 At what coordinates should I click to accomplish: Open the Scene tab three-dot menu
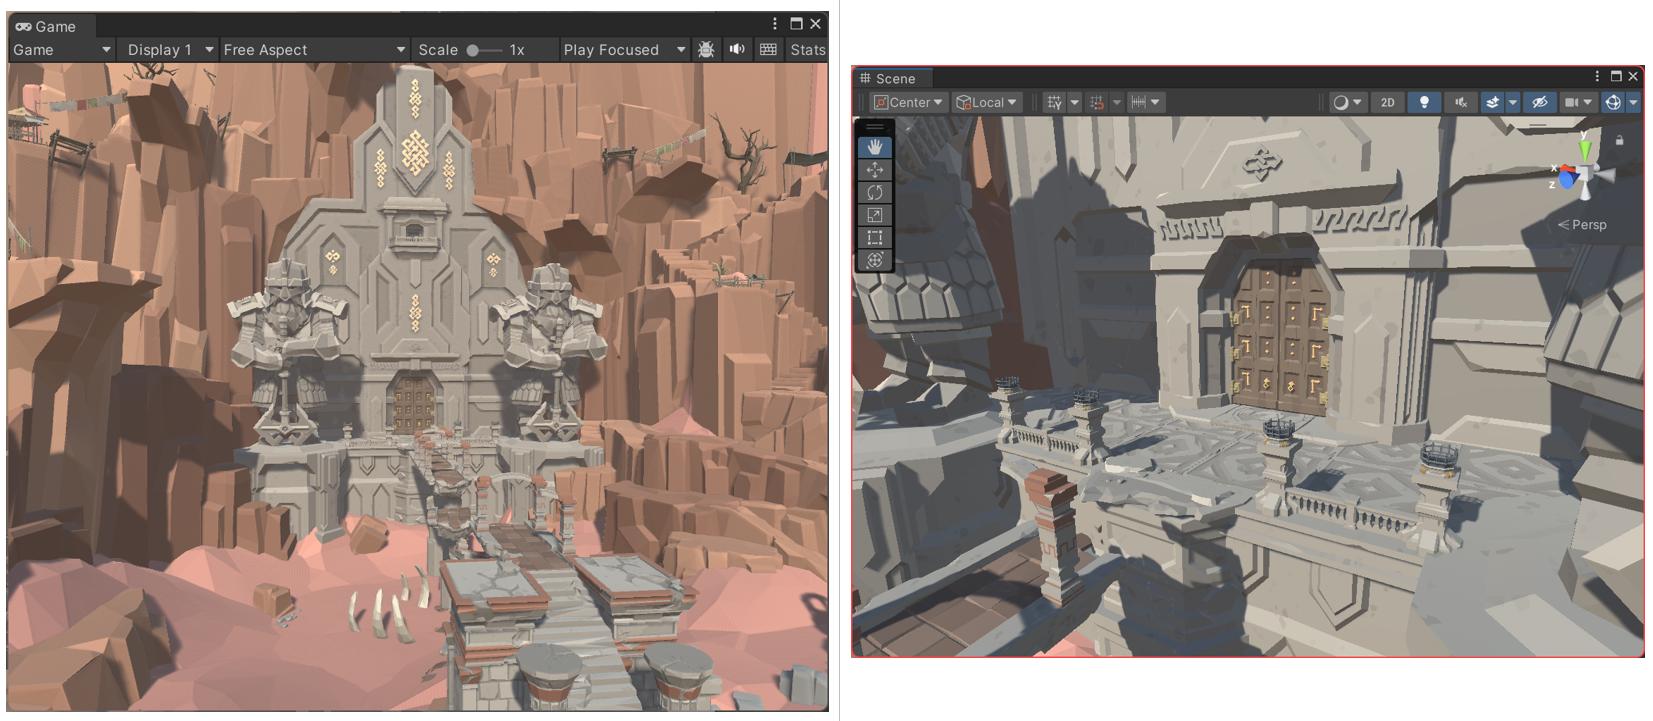[x=1597, y=76]
